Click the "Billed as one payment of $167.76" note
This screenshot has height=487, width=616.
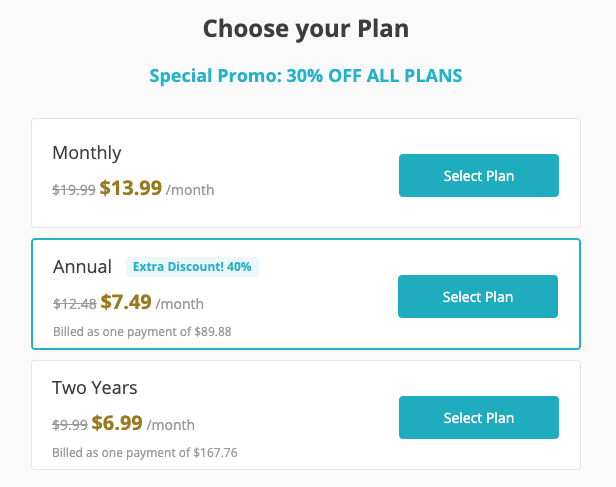coord(145,452)
